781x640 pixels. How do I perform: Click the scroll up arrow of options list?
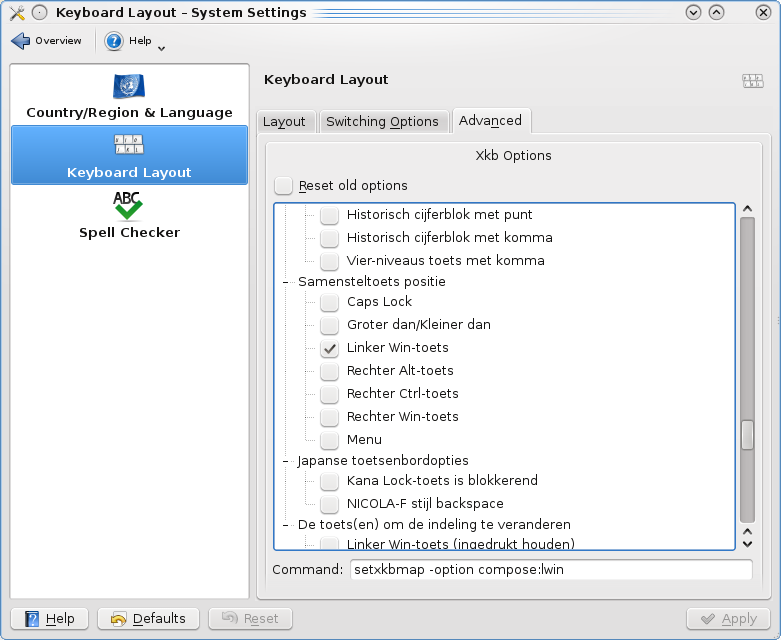[747, 209]
